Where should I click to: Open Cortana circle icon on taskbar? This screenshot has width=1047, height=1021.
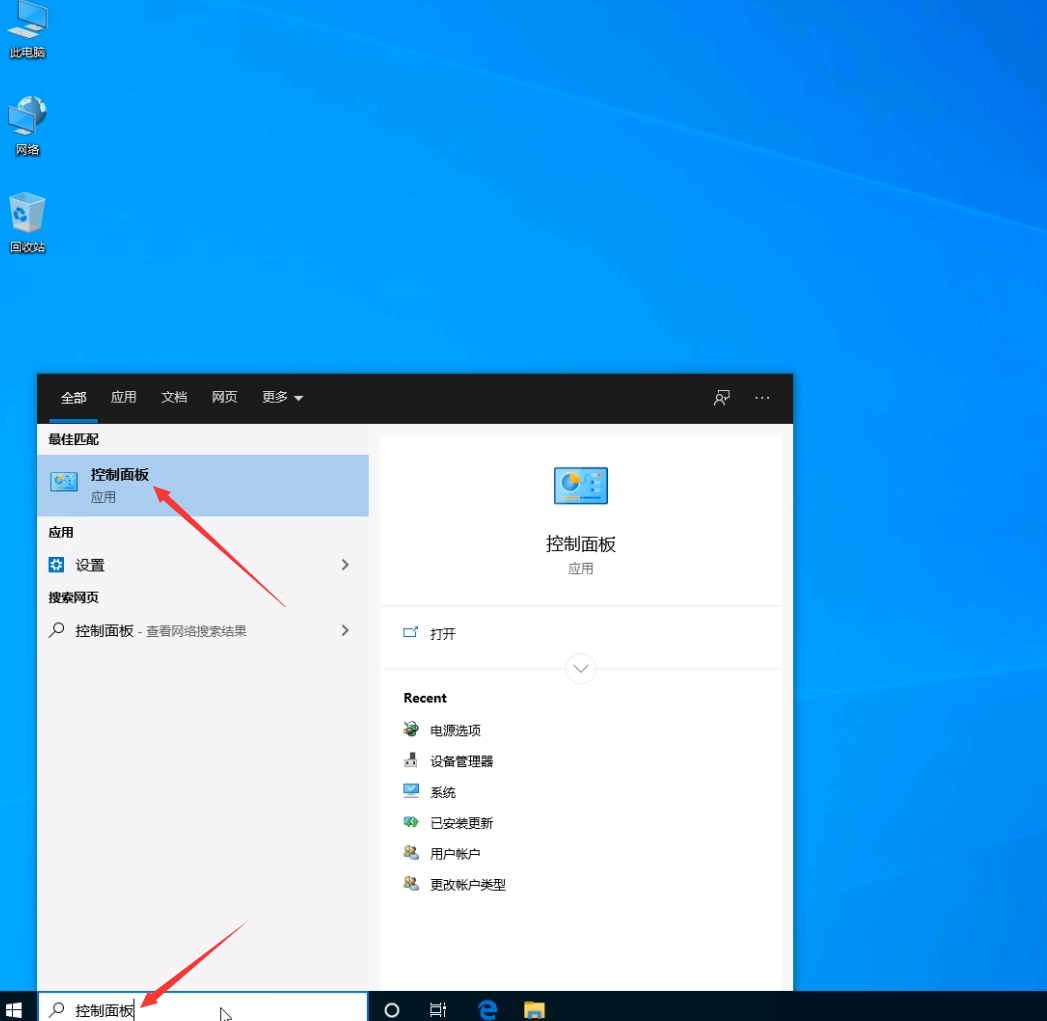pyautogui.click(x=392, y=1010)
